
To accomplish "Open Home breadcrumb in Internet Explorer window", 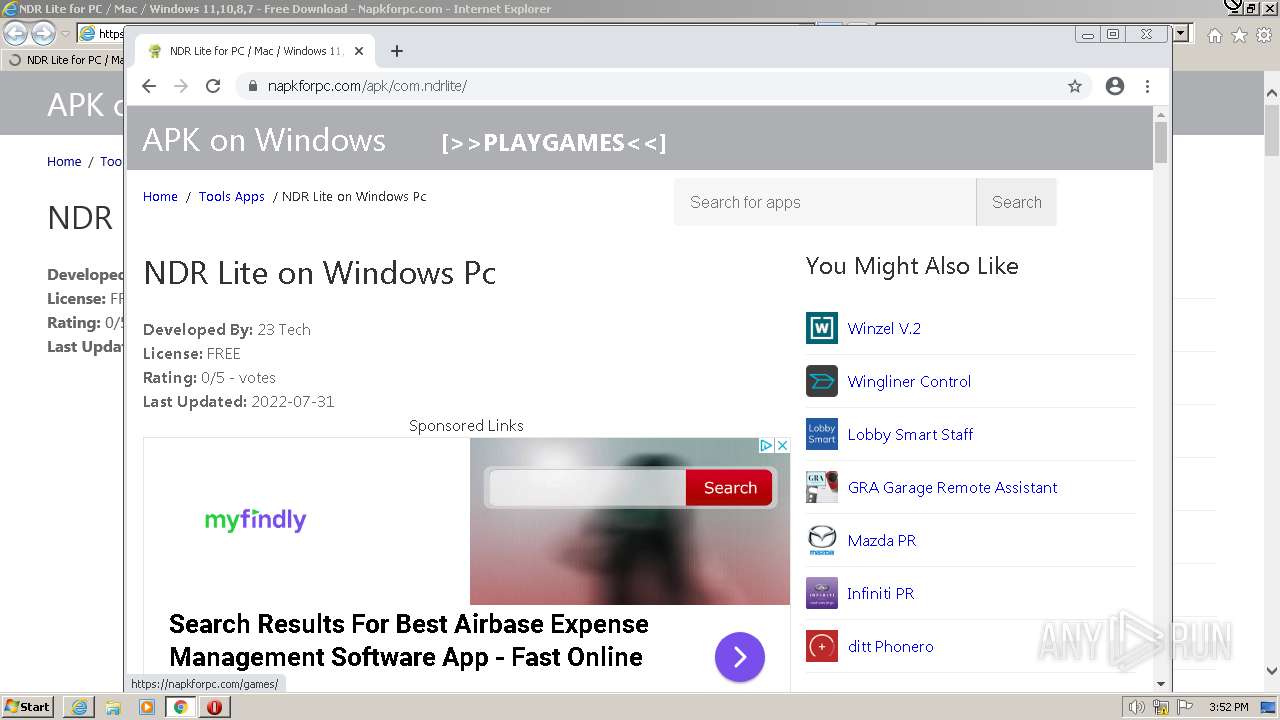I will point(64,161).
